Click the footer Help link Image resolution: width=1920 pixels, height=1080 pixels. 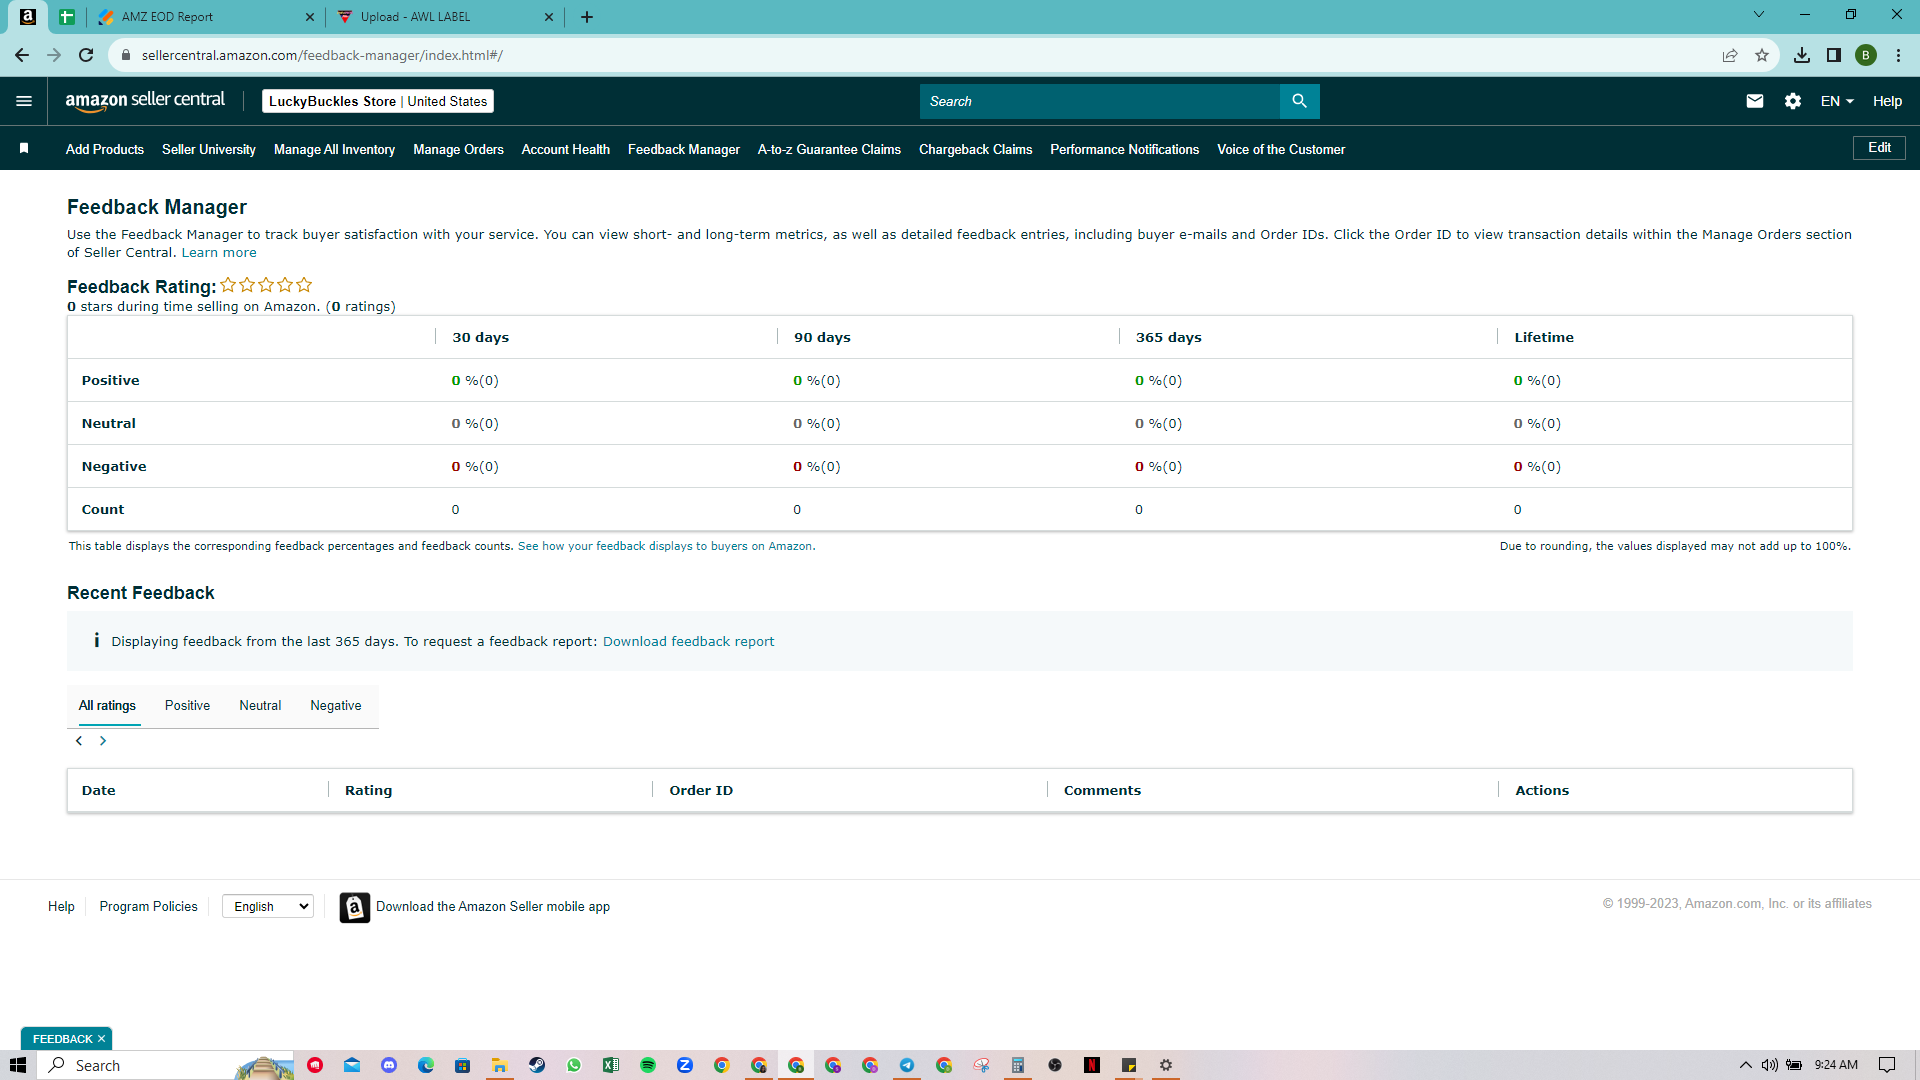point(61,907)
